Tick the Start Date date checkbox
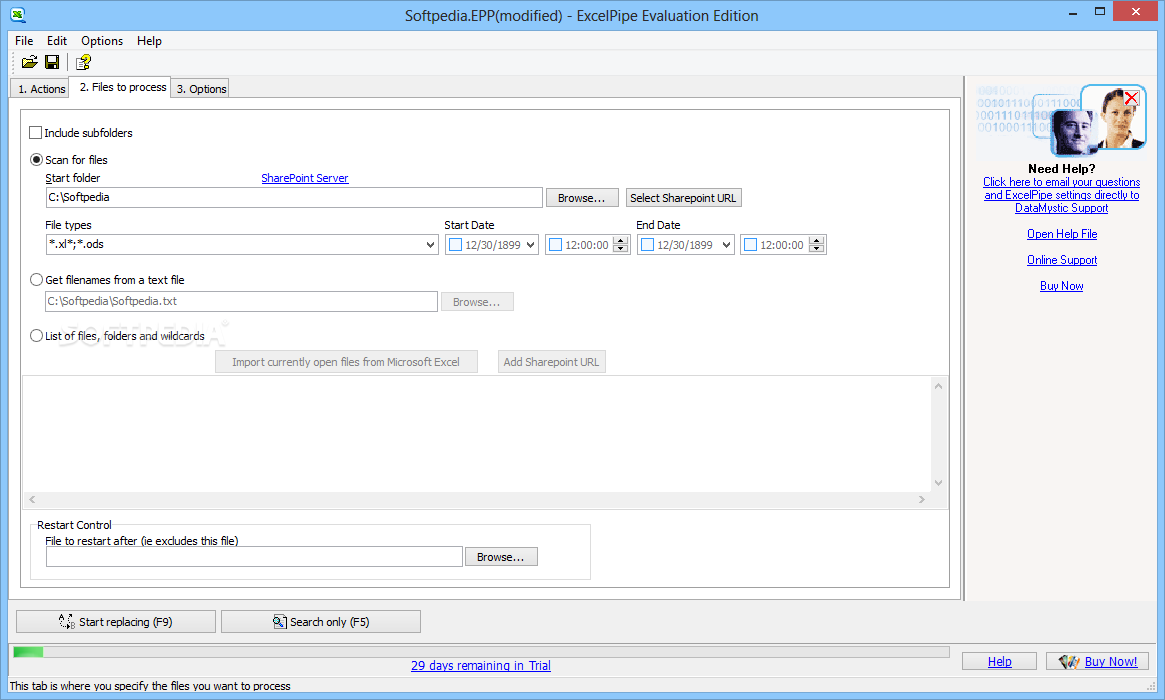Viewport: 1165px width, 700px height. (455, 244)
